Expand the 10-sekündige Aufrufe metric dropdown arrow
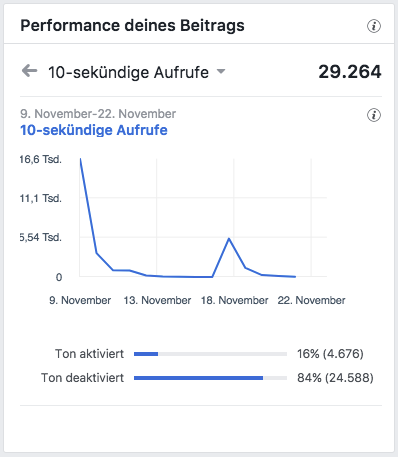This screenshot has width=398, height=457. coord(221,71)
